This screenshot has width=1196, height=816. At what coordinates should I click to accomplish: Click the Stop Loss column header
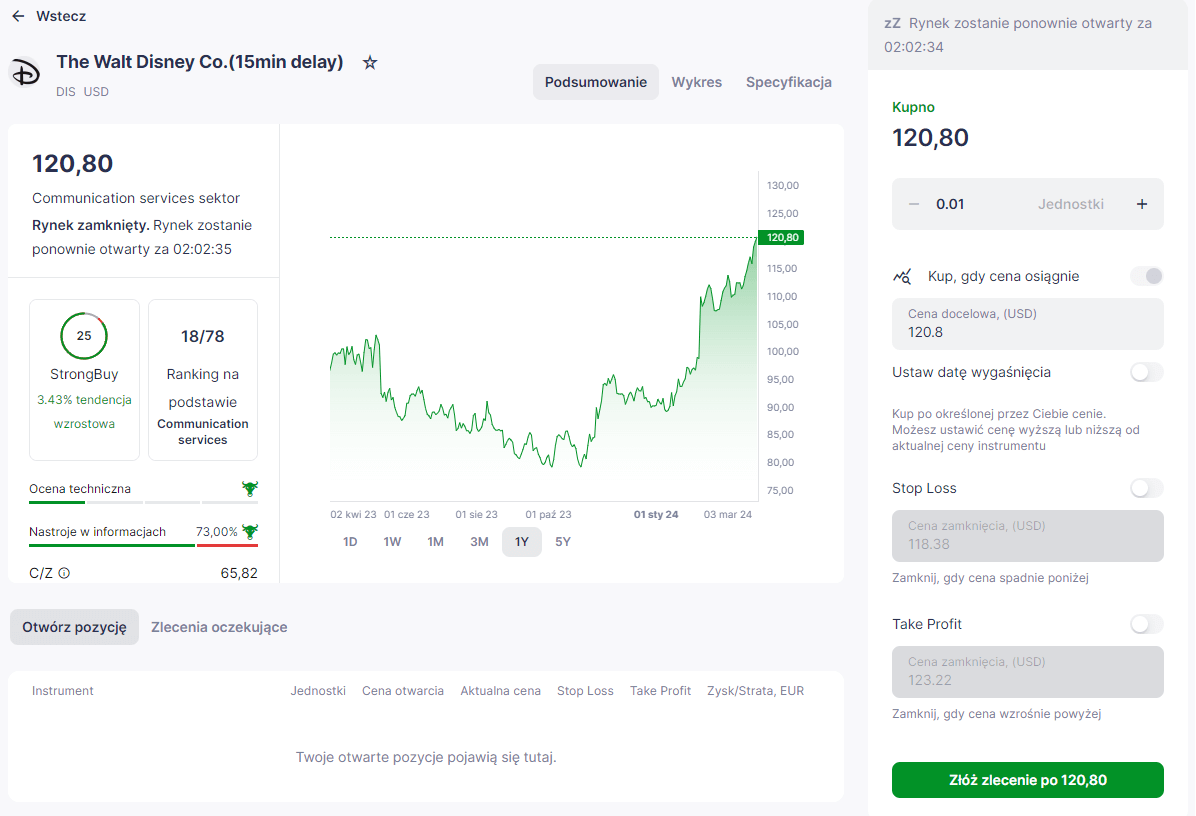point(585,691)
